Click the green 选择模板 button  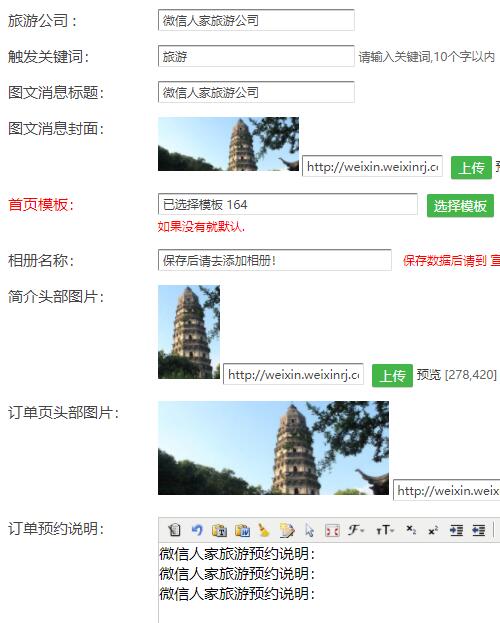pos(460,205)
